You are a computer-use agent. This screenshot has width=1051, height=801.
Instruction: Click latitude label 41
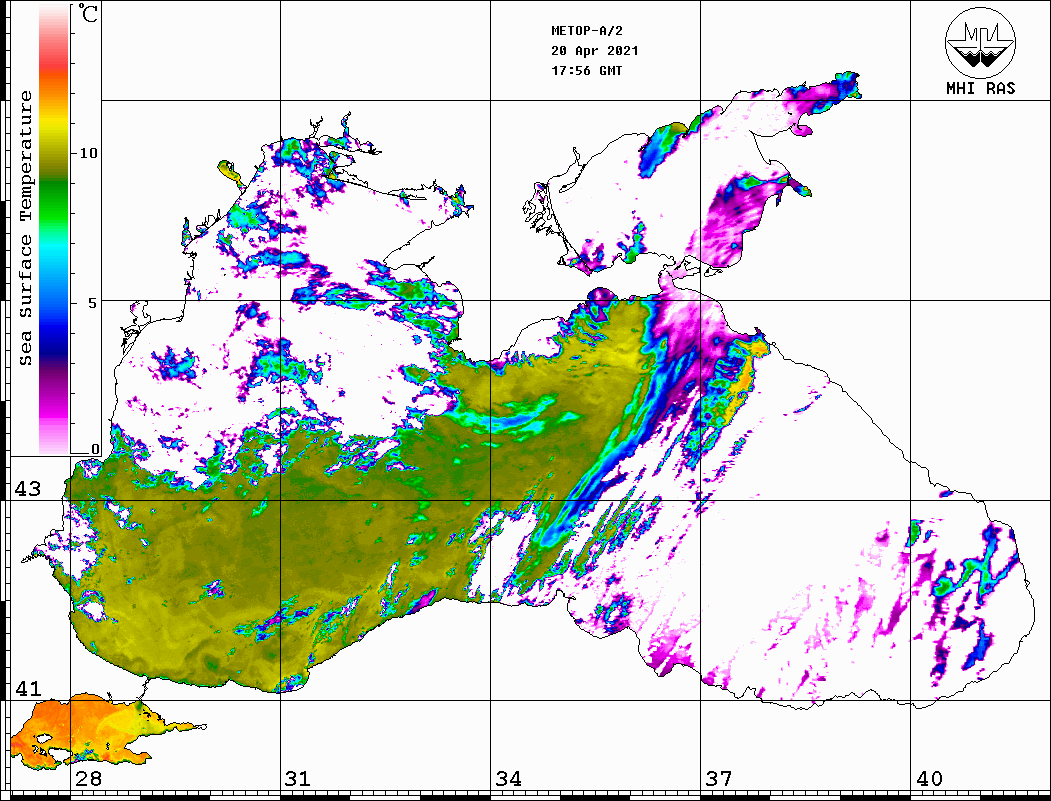tap(27, 689)
